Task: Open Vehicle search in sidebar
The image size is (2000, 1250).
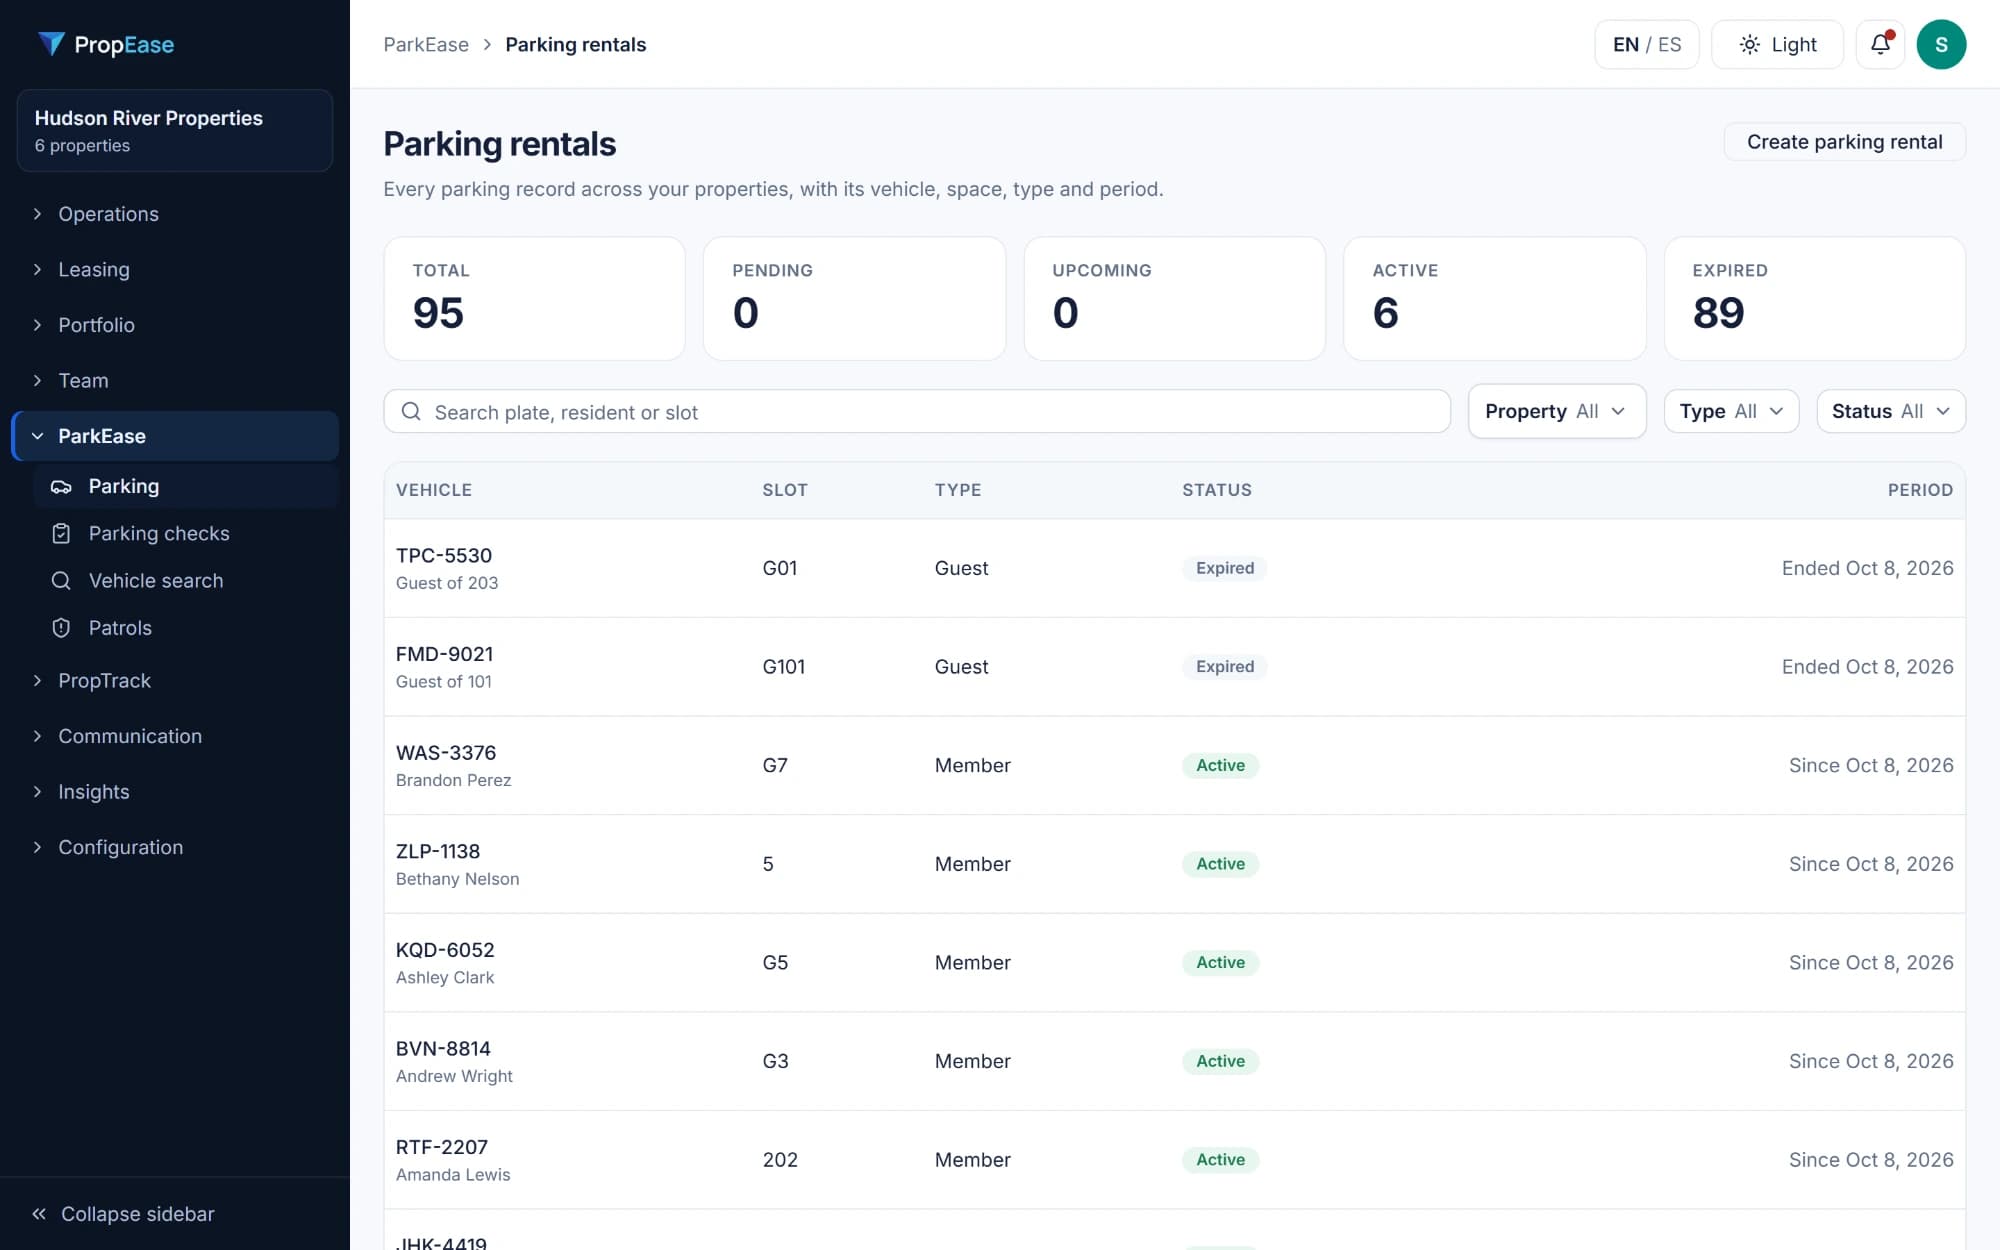Action: pyautogui.click(x=186, y=581)
